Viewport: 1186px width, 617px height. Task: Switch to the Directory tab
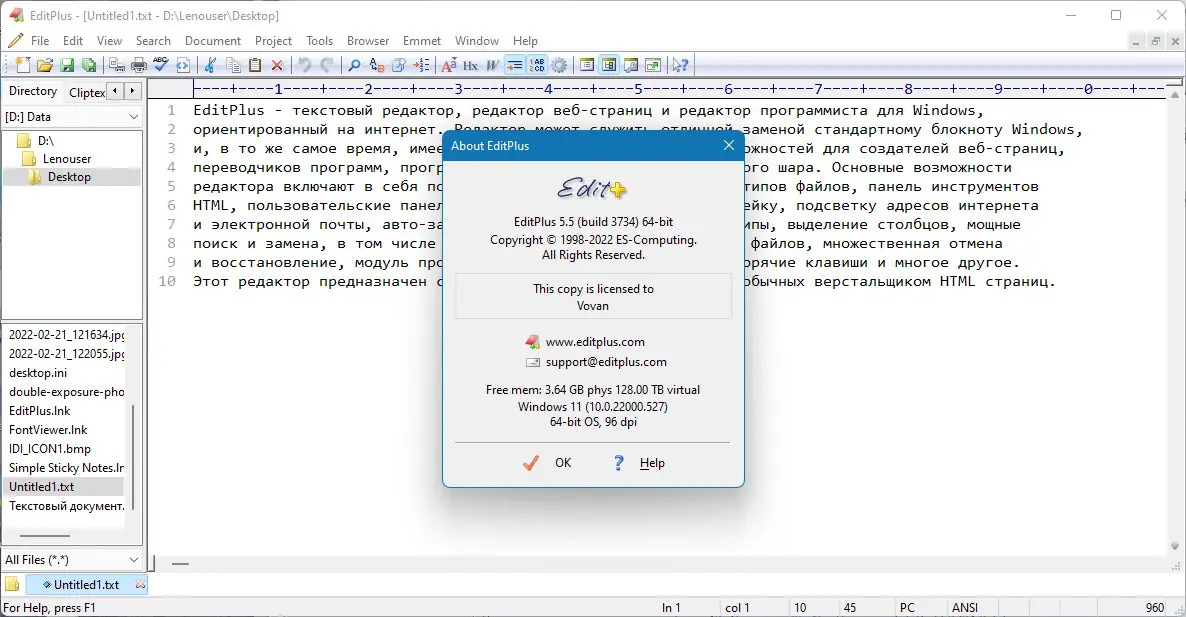32,91
